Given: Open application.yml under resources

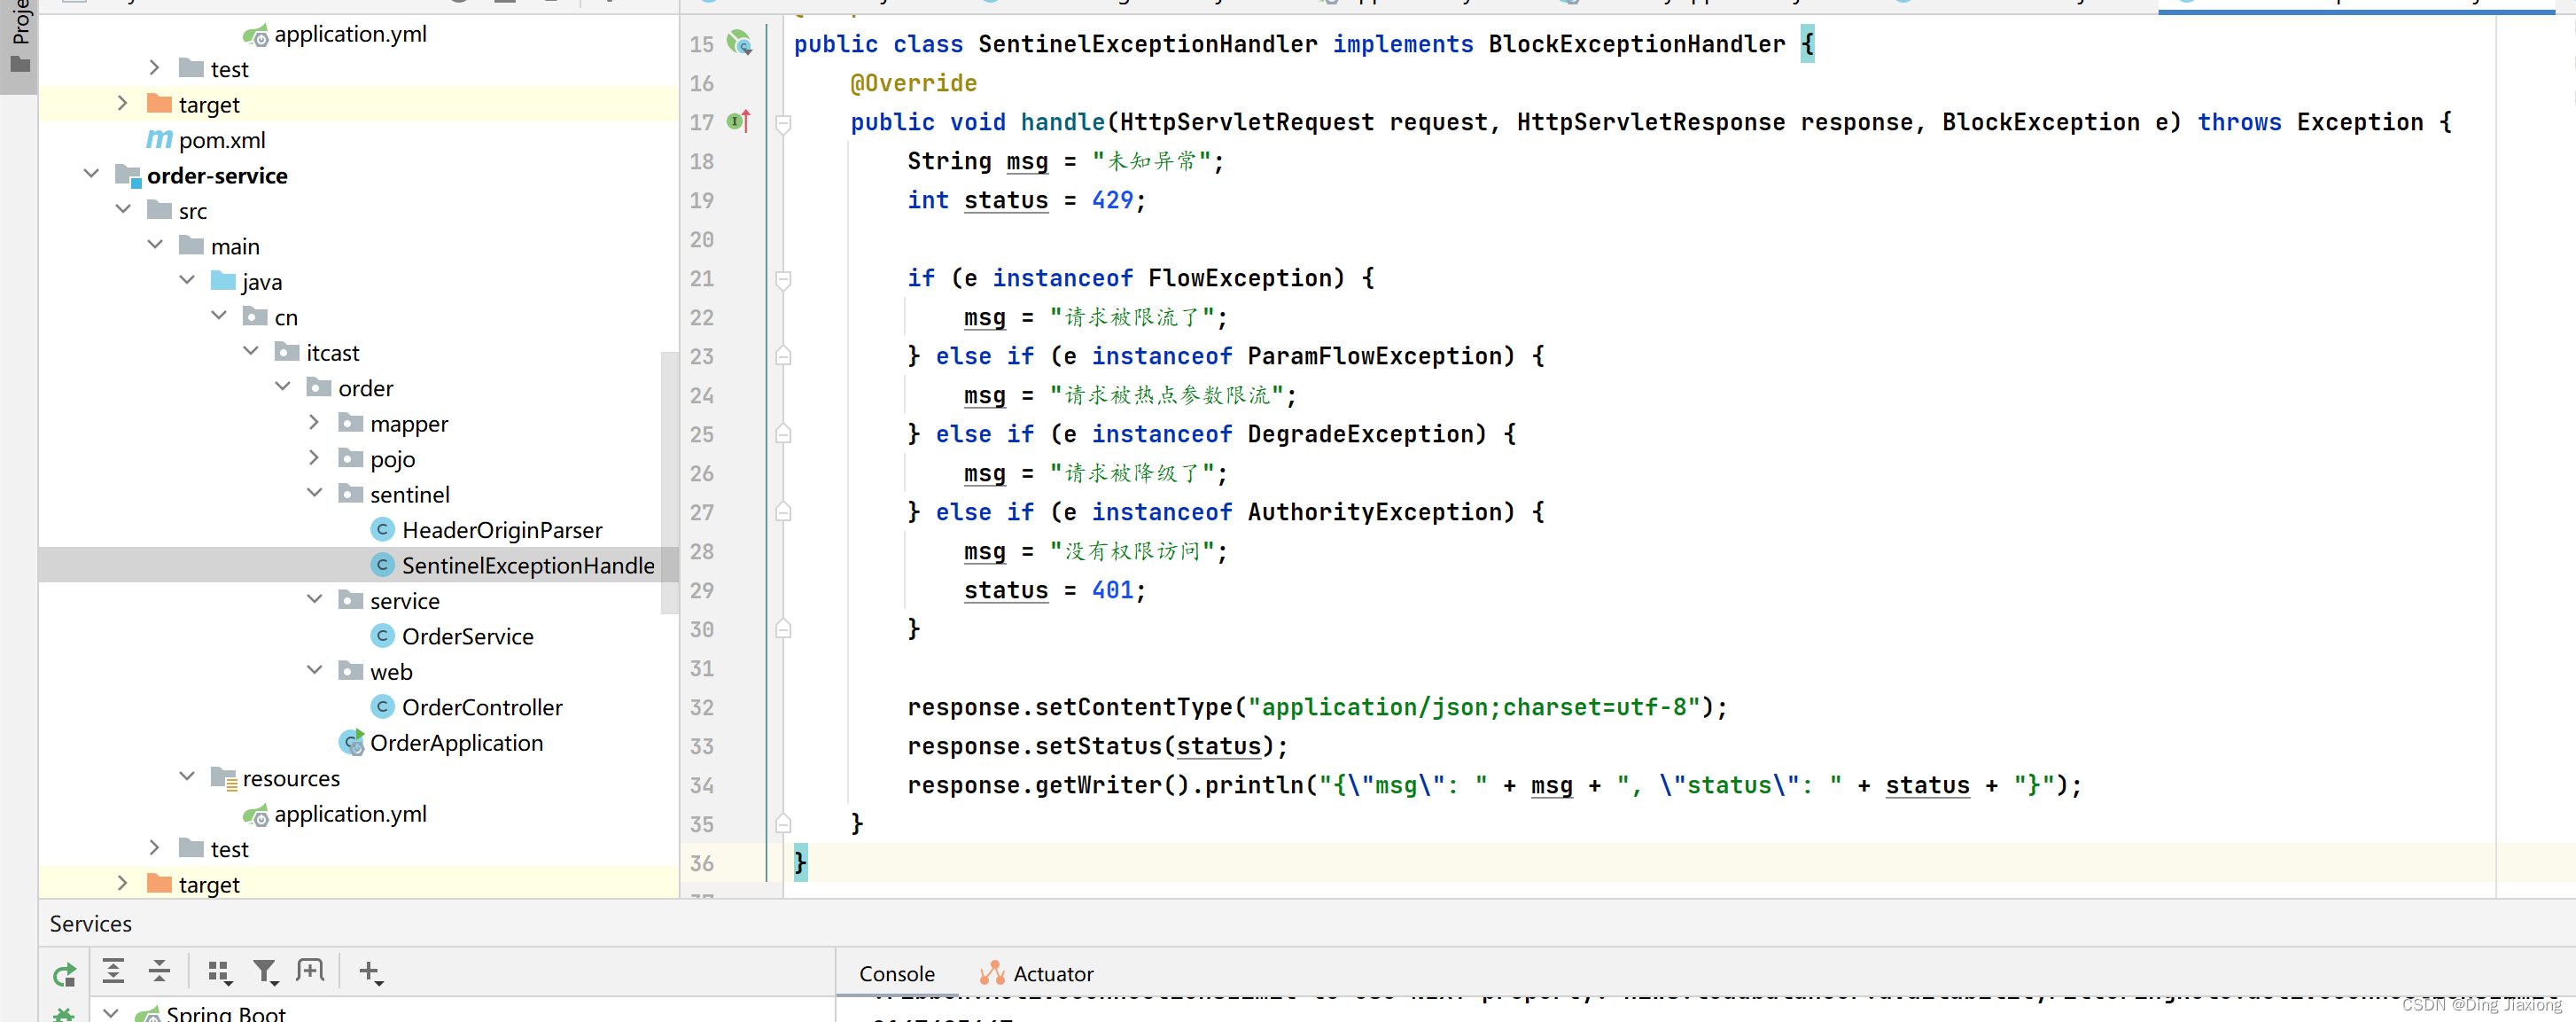Looking at the screenshot, I should click(x=350, y=814).
